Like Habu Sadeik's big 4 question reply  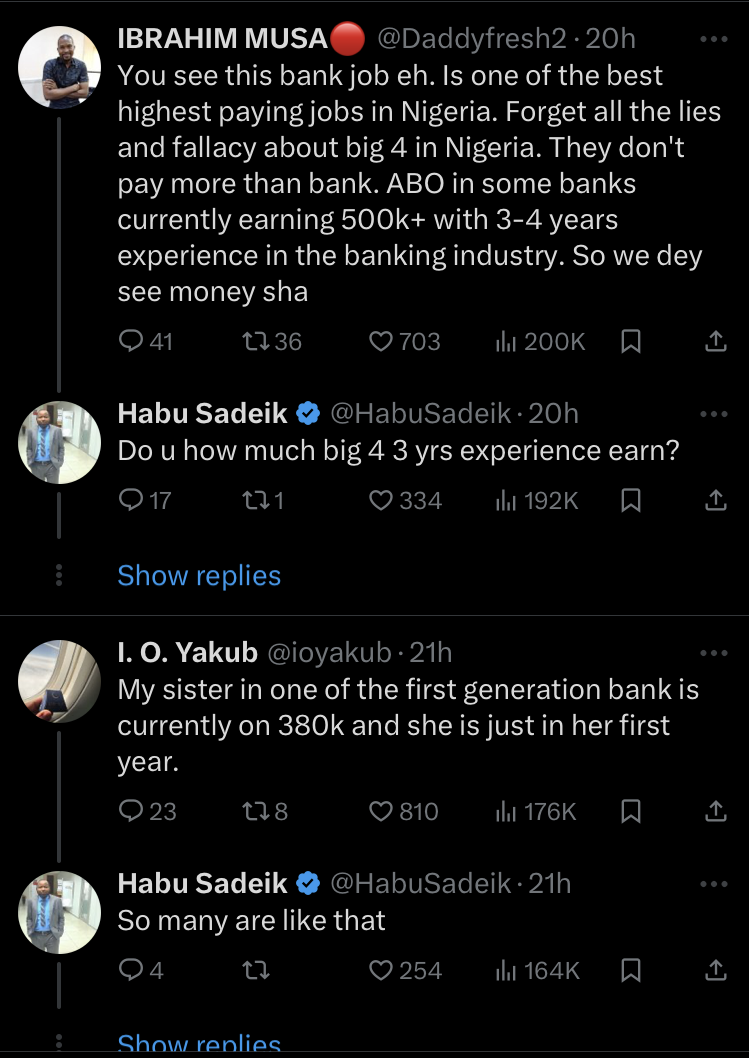tap(405, 501)
